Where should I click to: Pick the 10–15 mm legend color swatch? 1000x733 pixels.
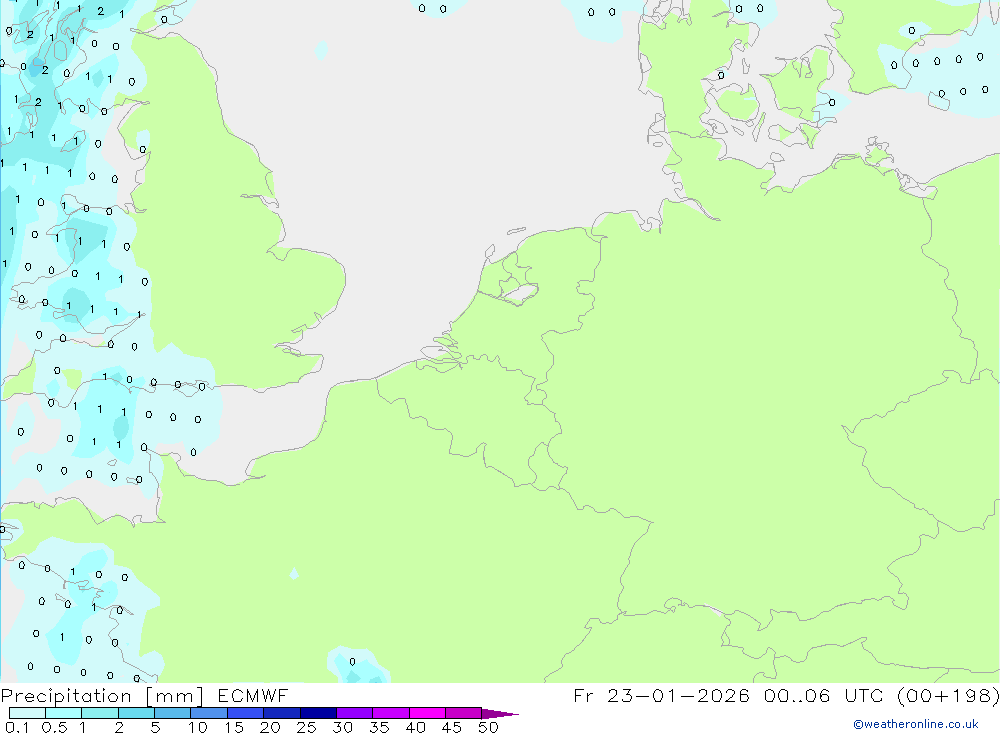click(209, 713)
